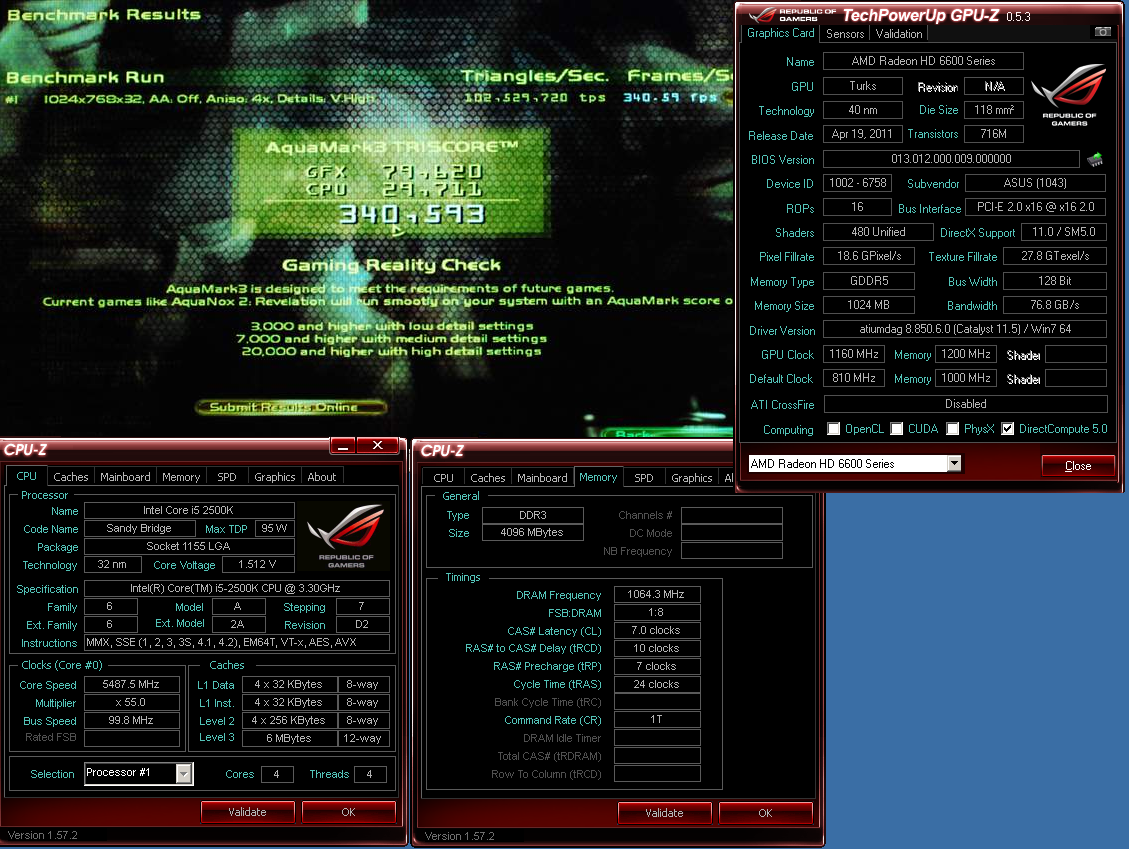Click the Level 3 cache value 6 MBytes
Screen dimensions: 1129x849
coord(289,738)
